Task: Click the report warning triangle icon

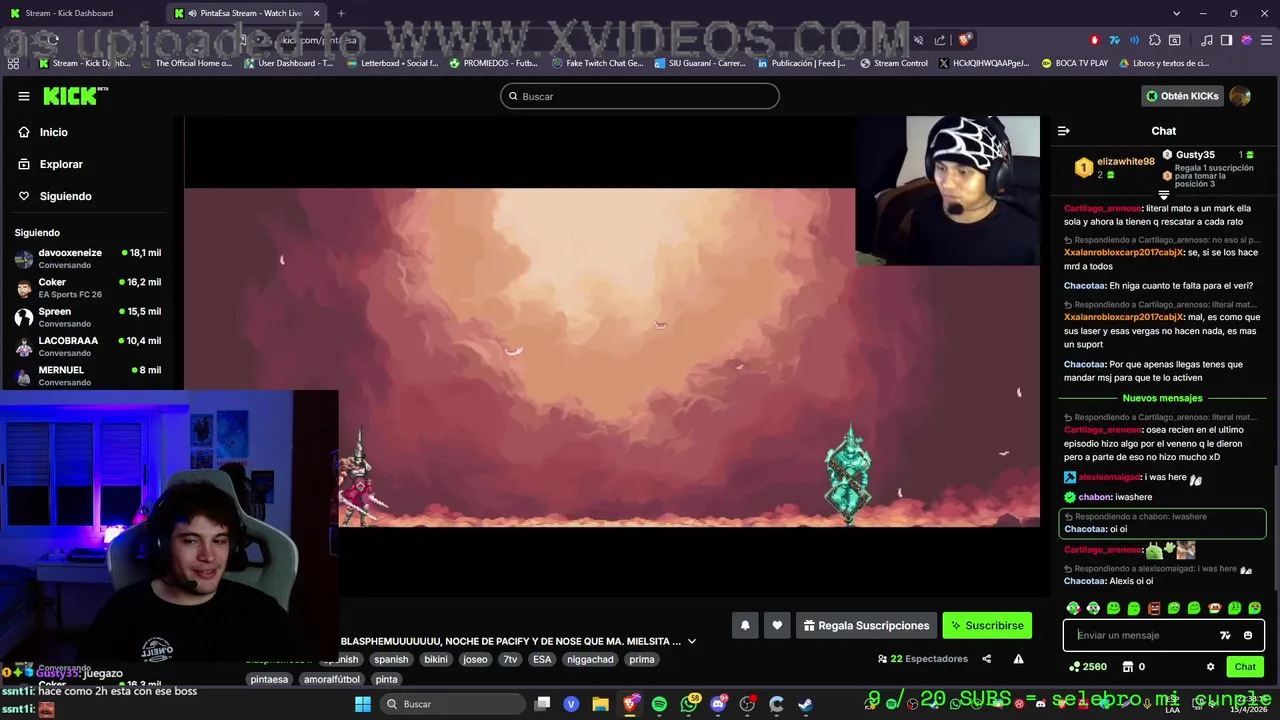Action: 1018,659
